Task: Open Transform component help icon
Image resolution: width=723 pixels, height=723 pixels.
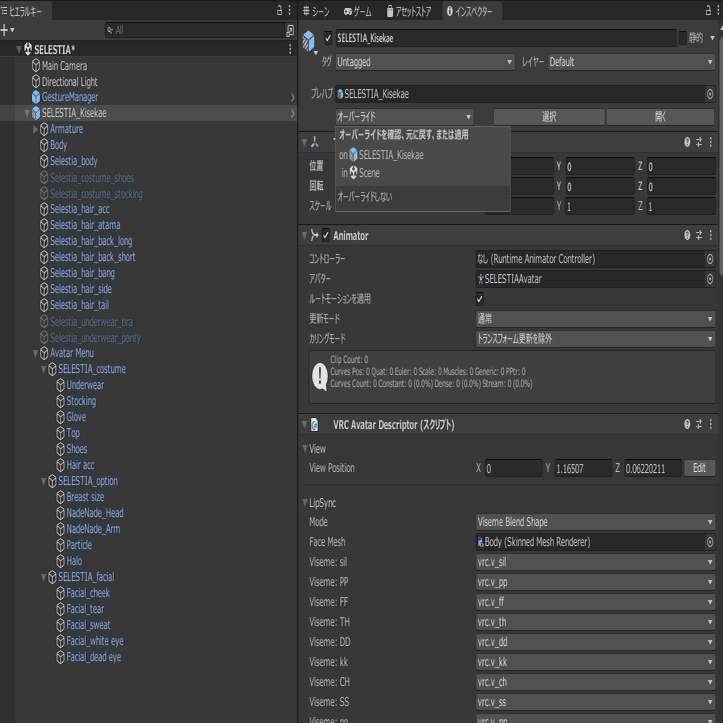Action: 687,142
